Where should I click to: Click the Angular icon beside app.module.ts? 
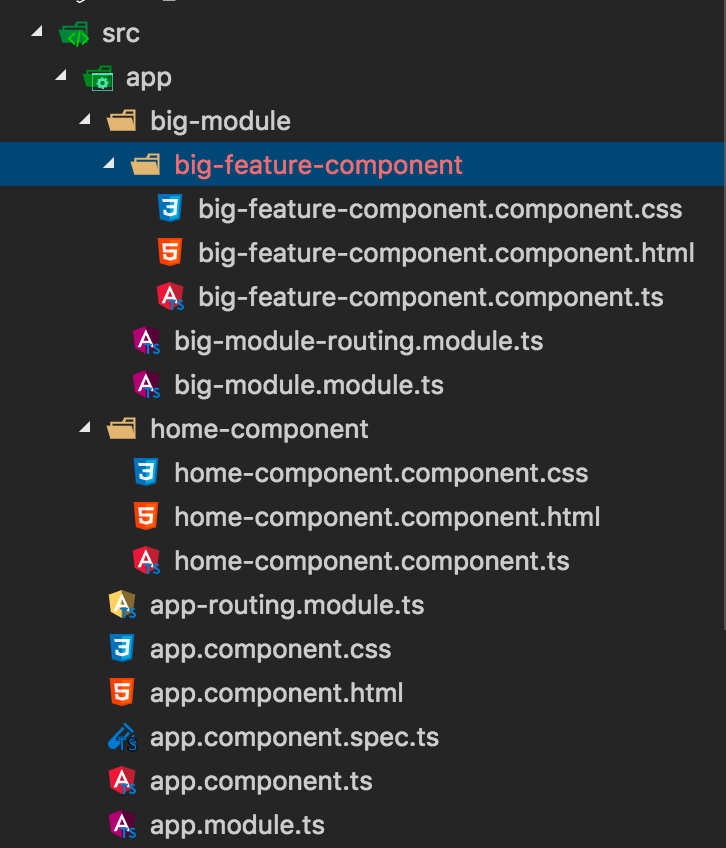(x=122, y=826)
